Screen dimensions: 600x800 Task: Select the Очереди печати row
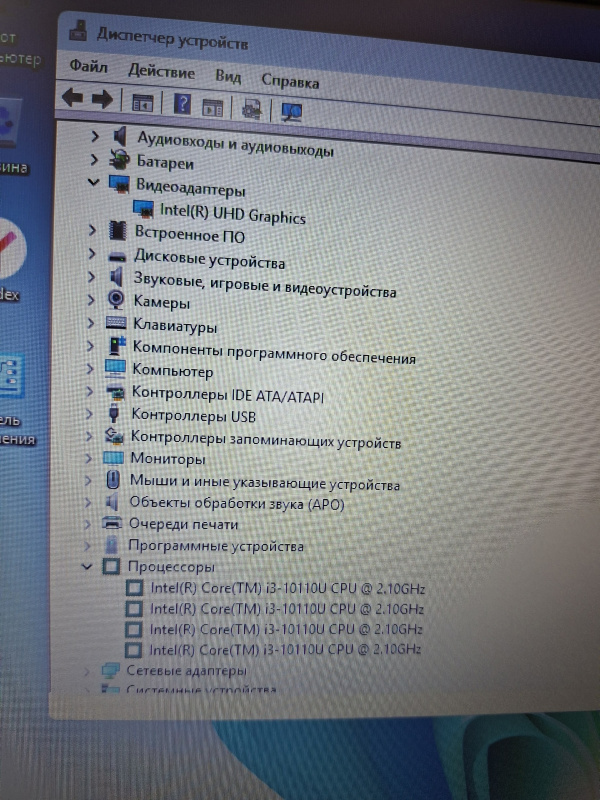click(183, 524)
